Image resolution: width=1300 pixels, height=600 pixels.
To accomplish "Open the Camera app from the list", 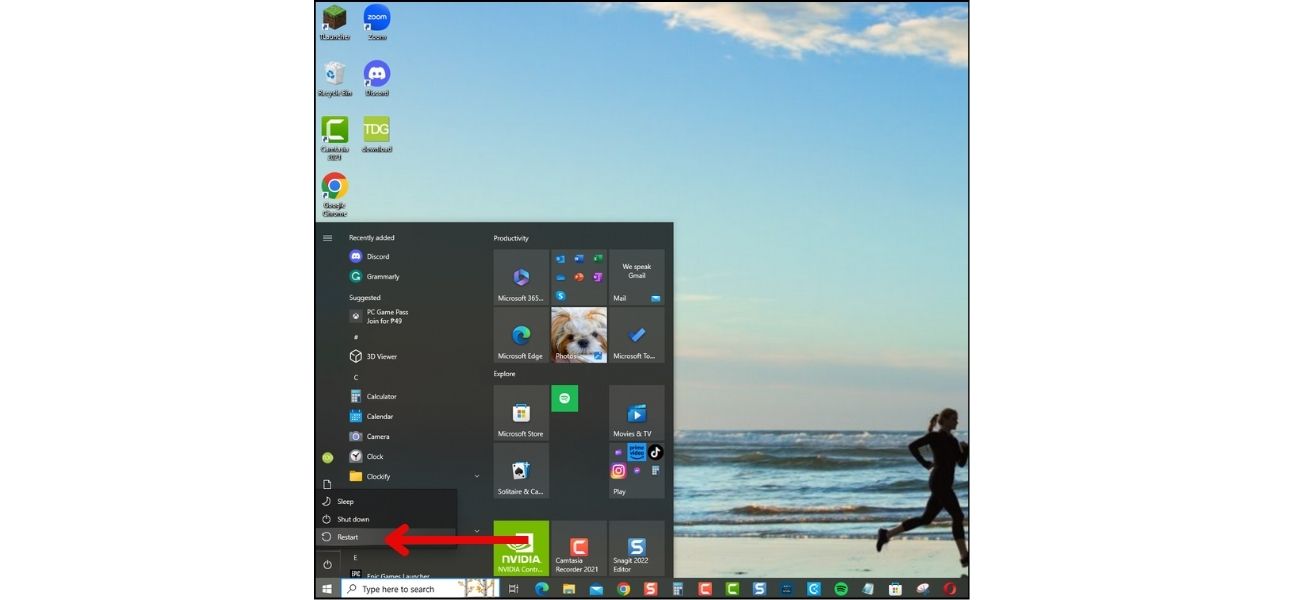I will click(377, 437).
